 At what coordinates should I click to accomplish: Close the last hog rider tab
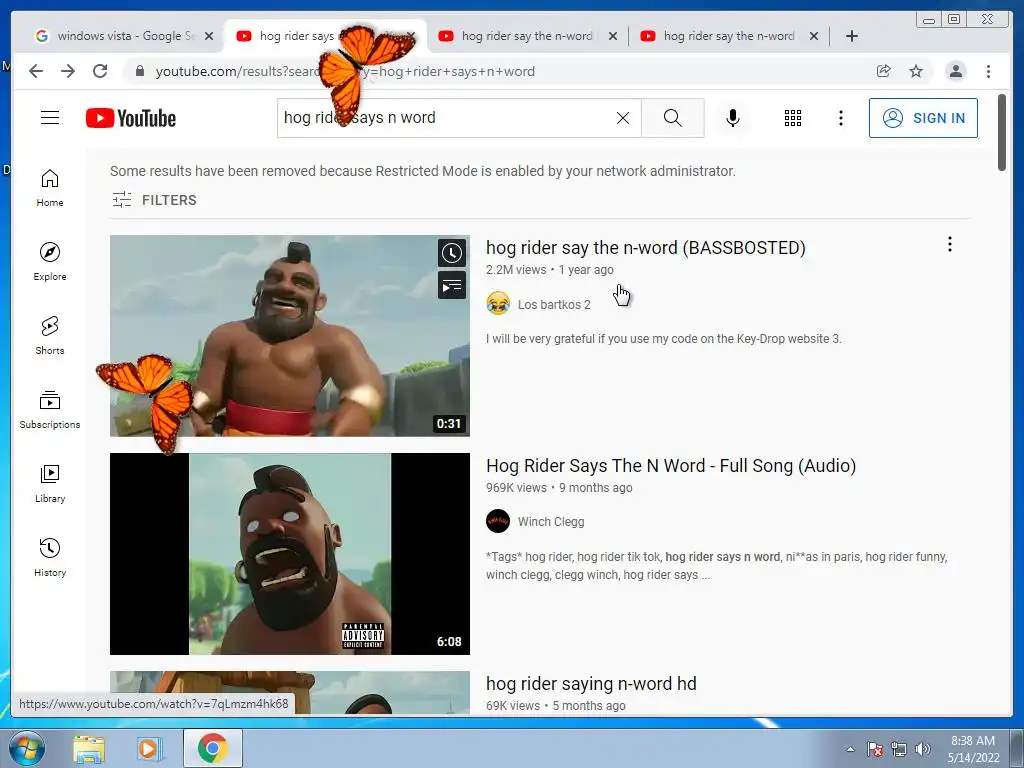(x=814, y=36)
